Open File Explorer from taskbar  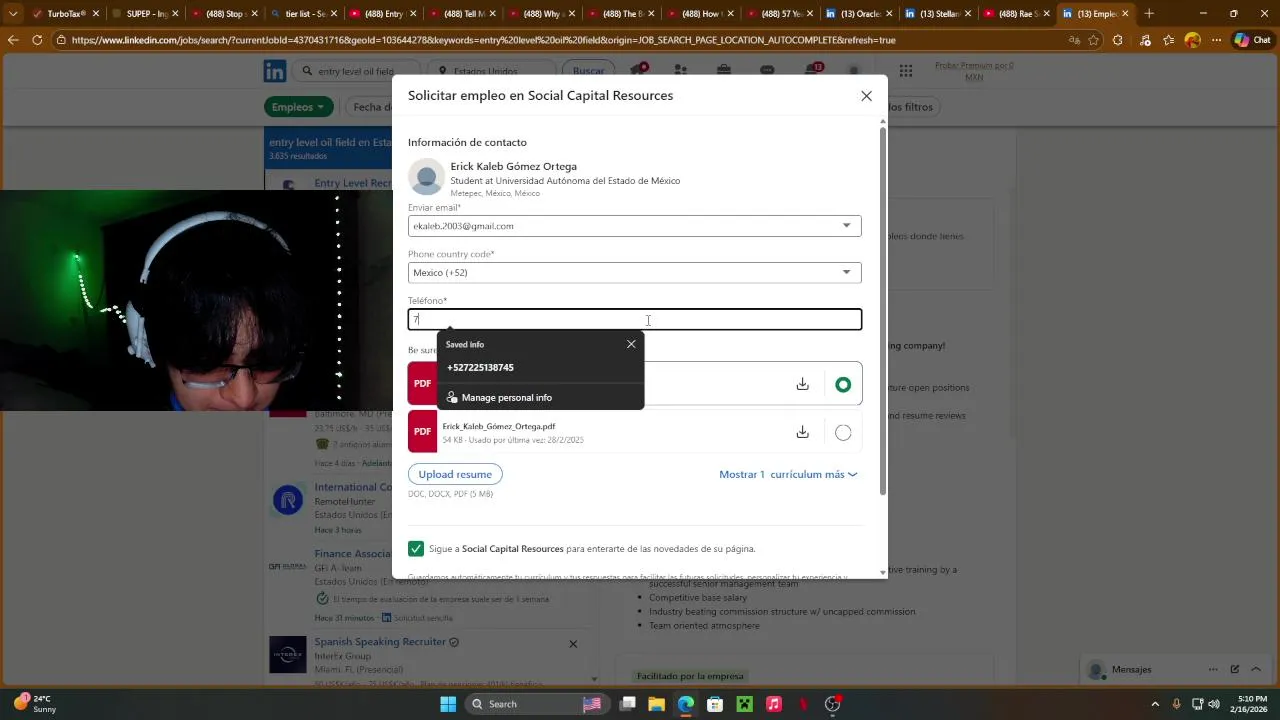pos(656,704)
